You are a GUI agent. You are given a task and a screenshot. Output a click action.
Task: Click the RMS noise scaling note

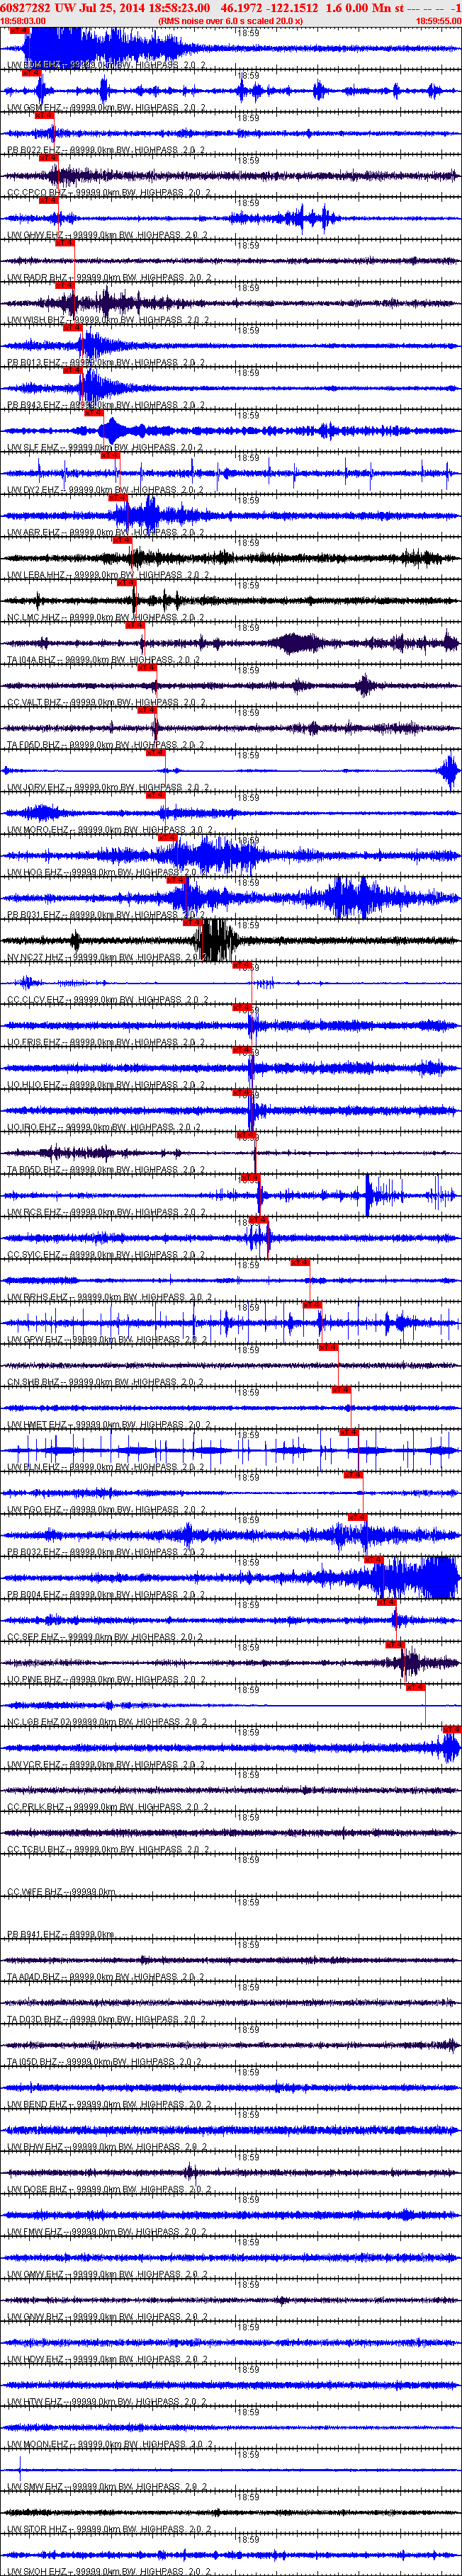pos(230,20)
